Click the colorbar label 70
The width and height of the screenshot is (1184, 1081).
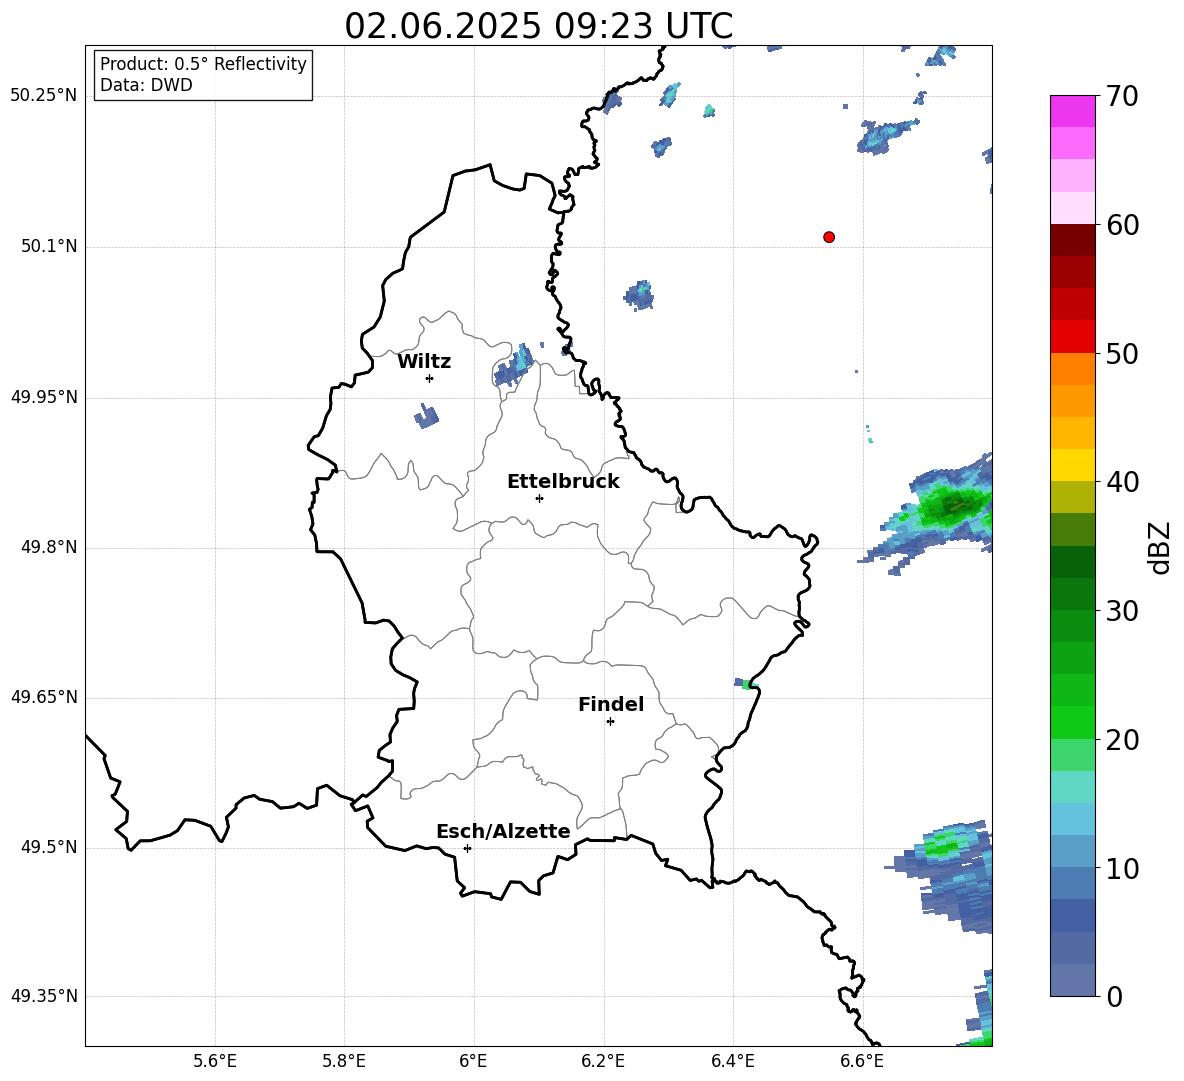(x=1122, y=97)
